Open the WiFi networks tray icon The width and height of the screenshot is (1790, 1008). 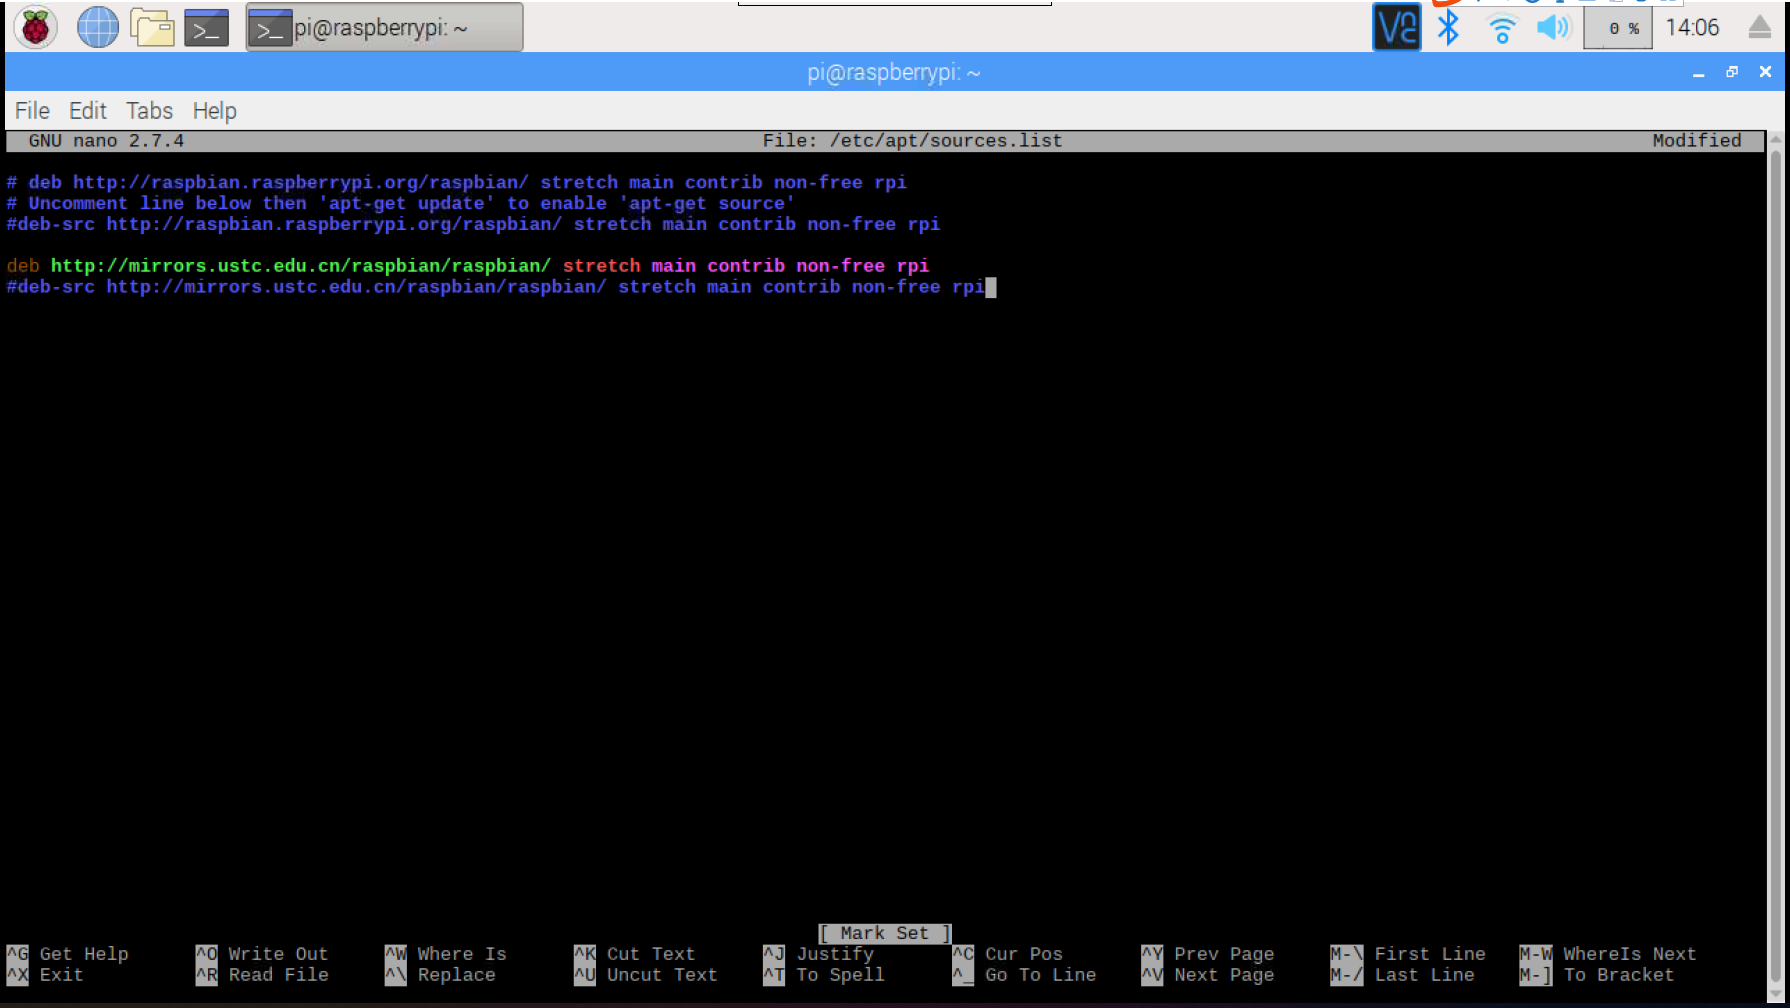point(1501,28)
